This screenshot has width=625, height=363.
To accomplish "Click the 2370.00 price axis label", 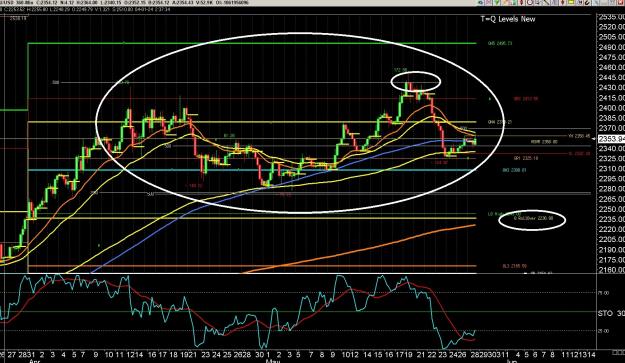I will [x=611, y=128].
